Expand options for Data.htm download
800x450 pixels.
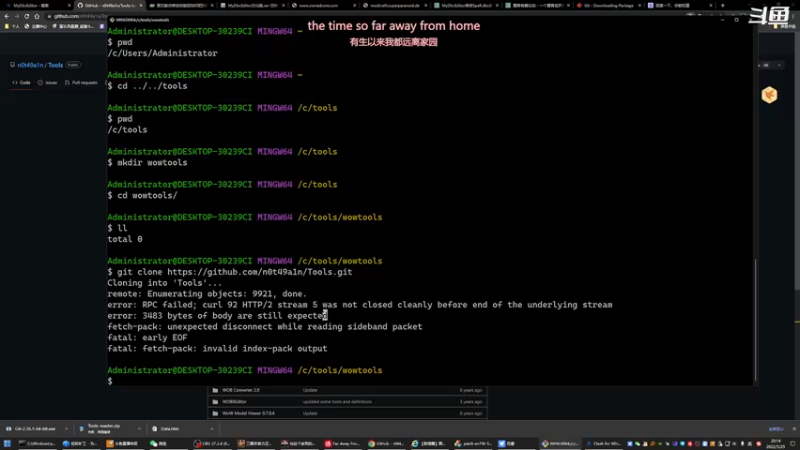tap(212, 429)
